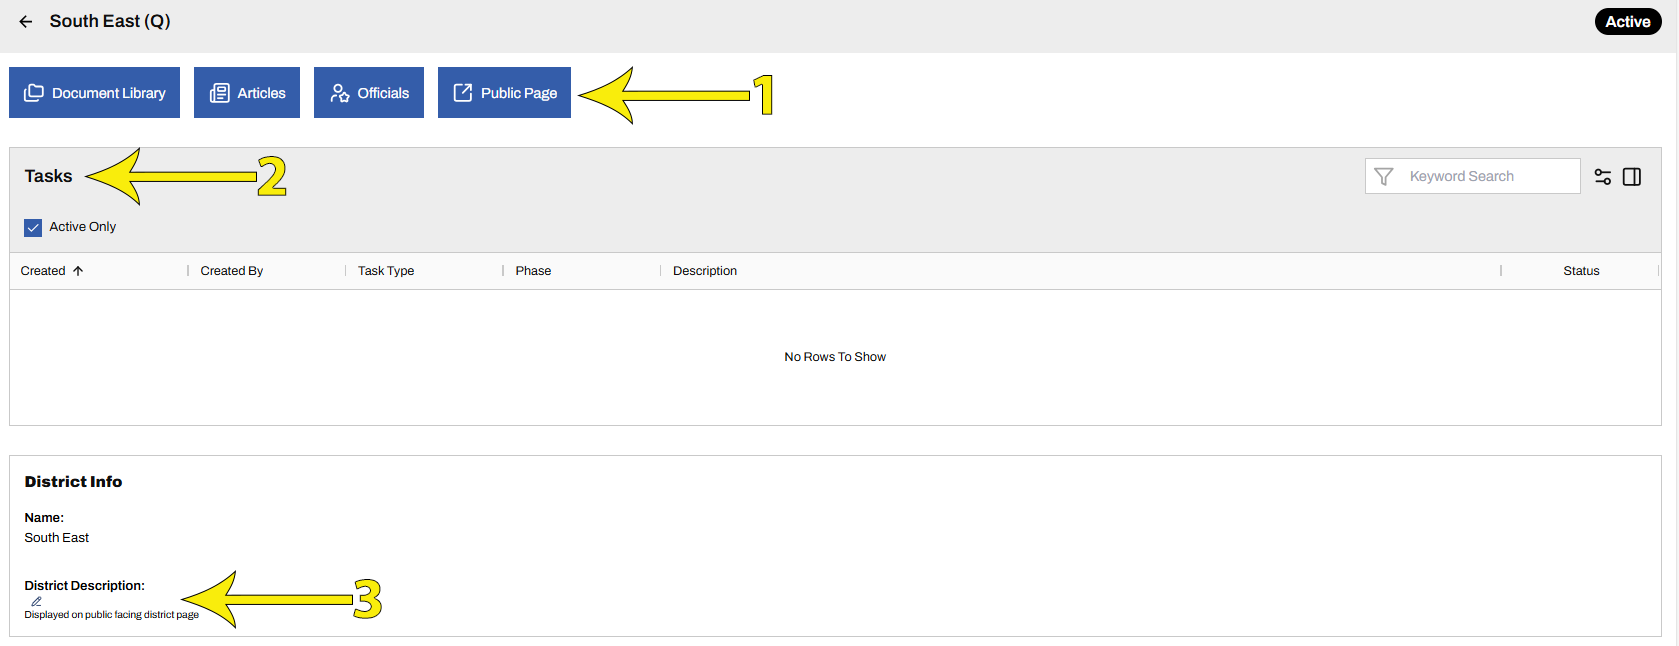Go back using the left arrow

click(26, 21)
